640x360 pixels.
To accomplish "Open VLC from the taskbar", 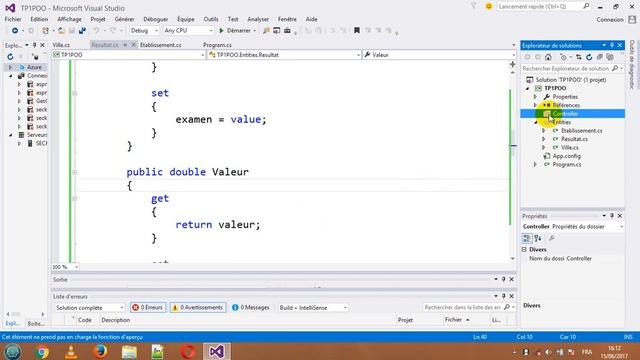I will coord(71,351).
